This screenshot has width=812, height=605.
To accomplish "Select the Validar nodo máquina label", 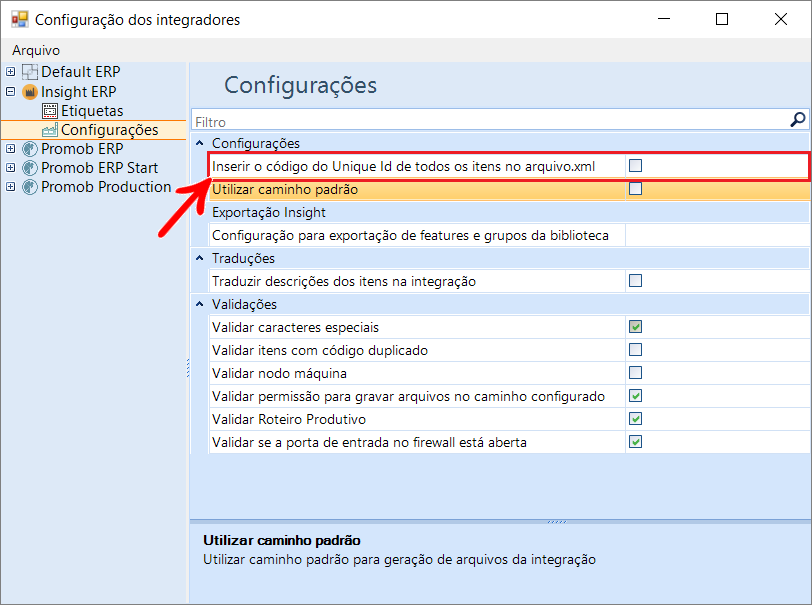I will pos(280,373).
